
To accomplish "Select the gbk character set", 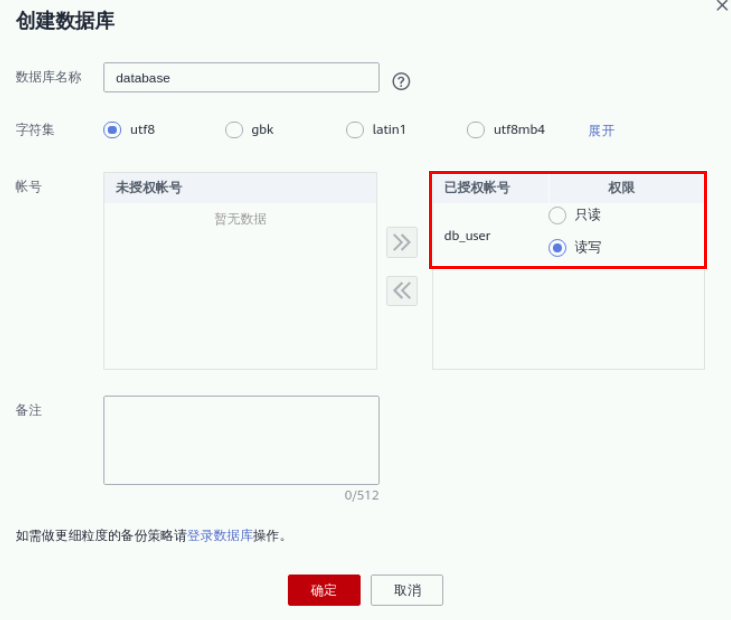I will pyautogui.click(x=234, y=130).
